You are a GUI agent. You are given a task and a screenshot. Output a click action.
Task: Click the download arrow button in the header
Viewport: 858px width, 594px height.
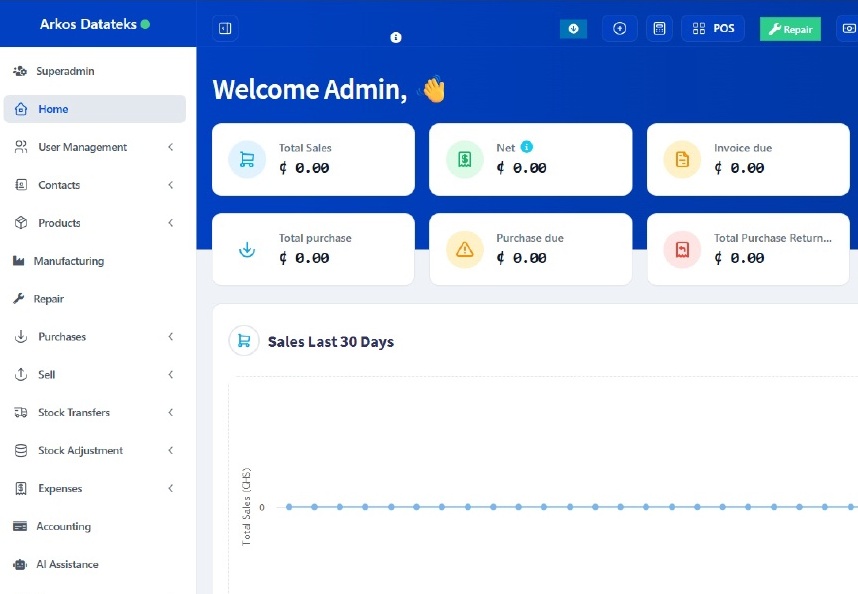click(x=573, y=28)
